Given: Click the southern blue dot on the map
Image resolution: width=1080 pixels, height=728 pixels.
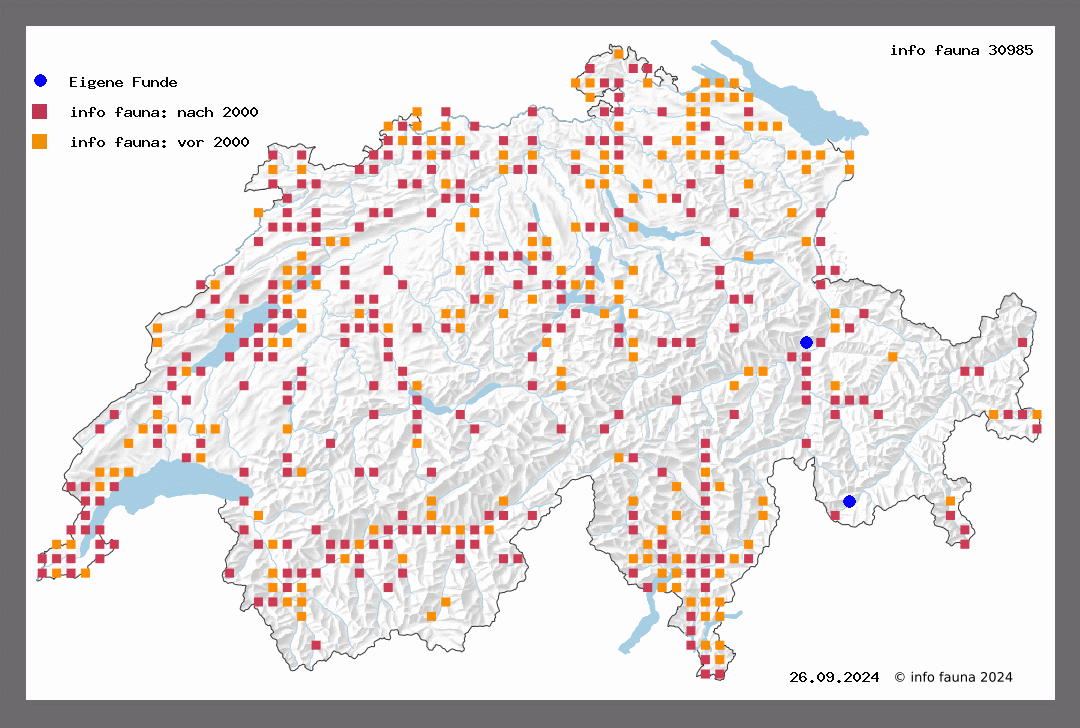Looking at the screenshot, I should click(849, 501).
